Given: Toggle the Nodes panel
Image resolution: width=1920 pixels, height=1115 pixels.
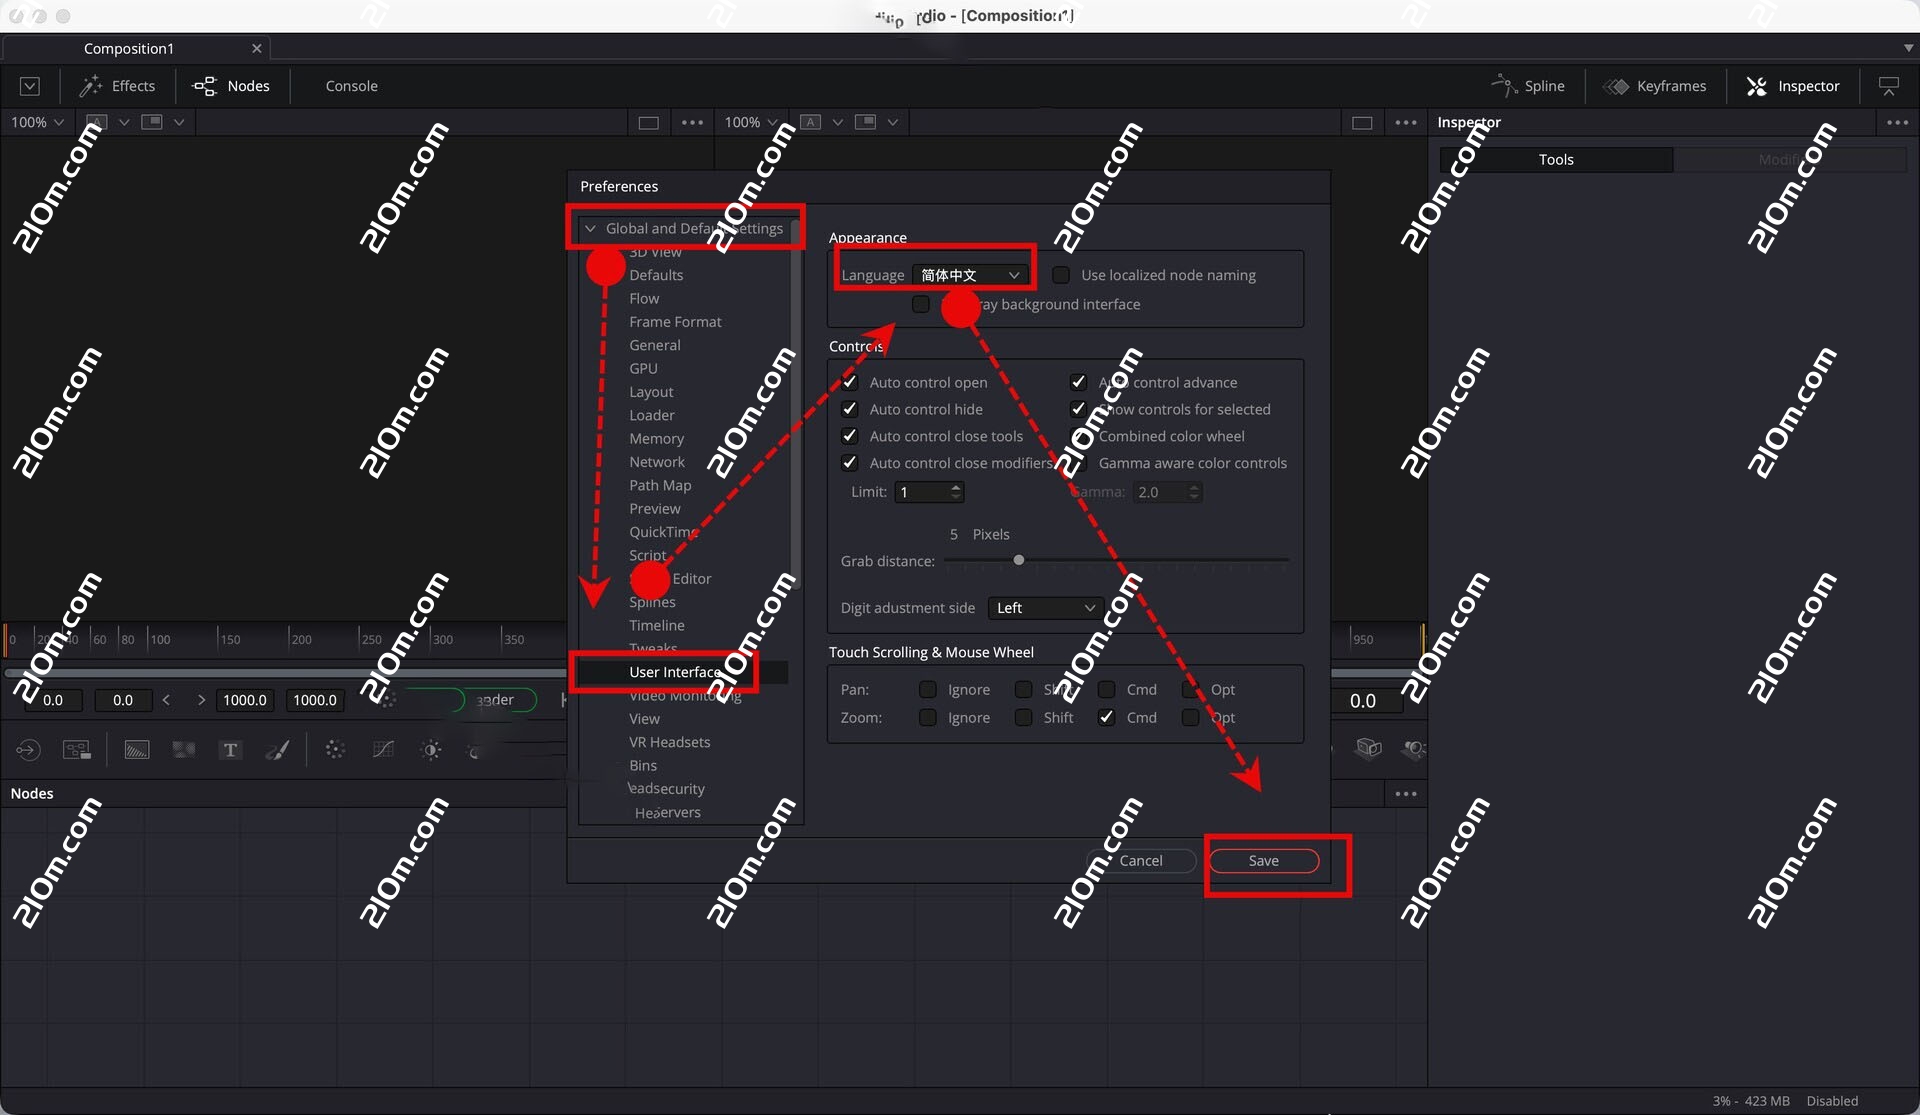Looking at the screenshot, I should (231, 86).
